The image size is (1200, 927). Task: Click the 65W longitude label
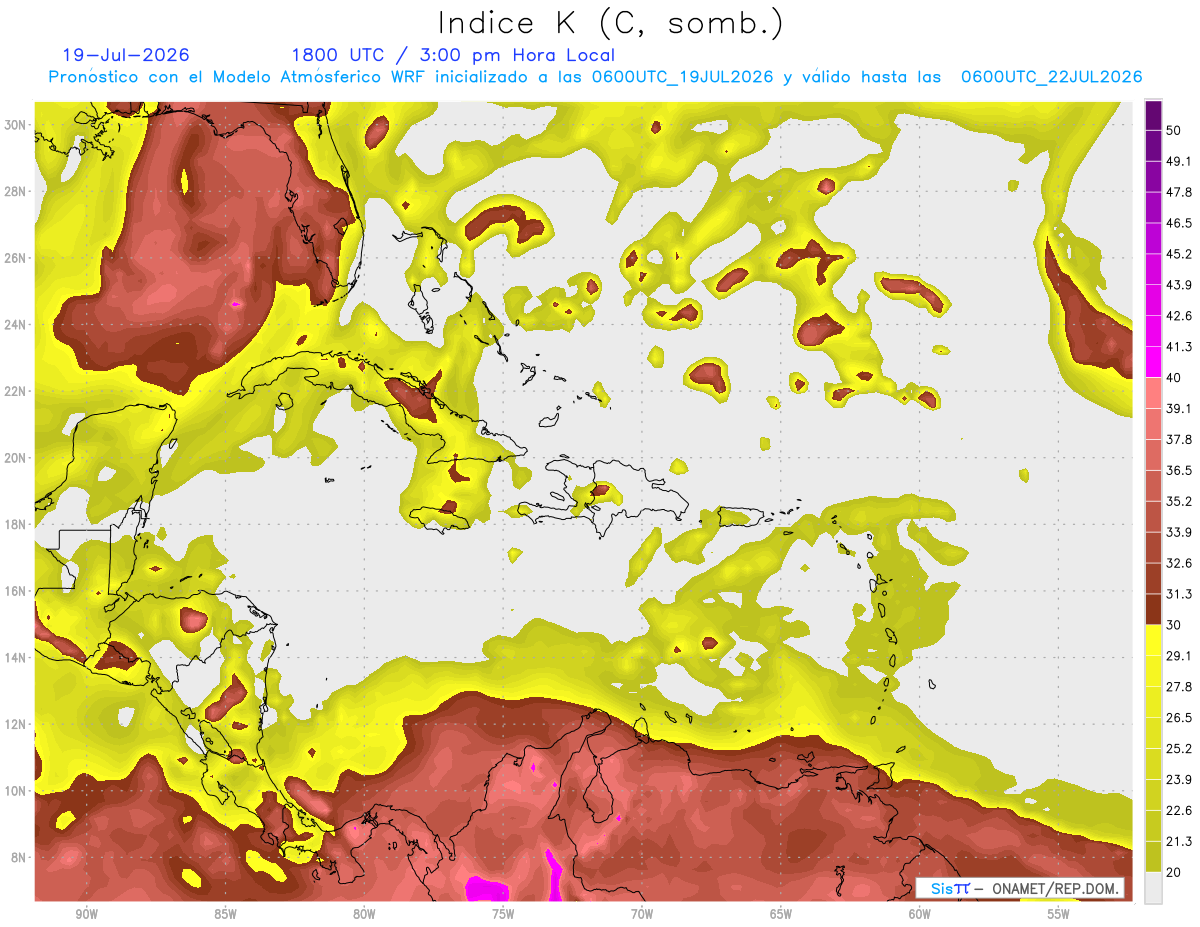pyautogui.click(x=781, y=914)
